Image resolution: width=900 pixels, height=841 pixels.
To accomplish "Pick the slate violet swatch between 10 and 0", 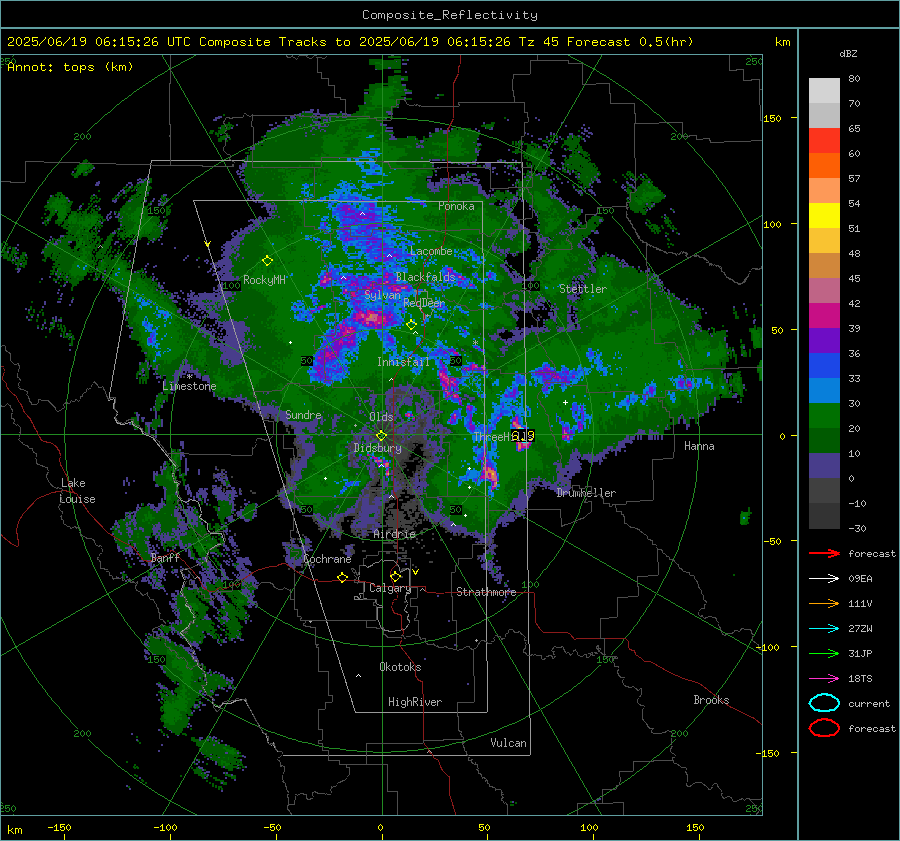I will [x=824, y=466].
